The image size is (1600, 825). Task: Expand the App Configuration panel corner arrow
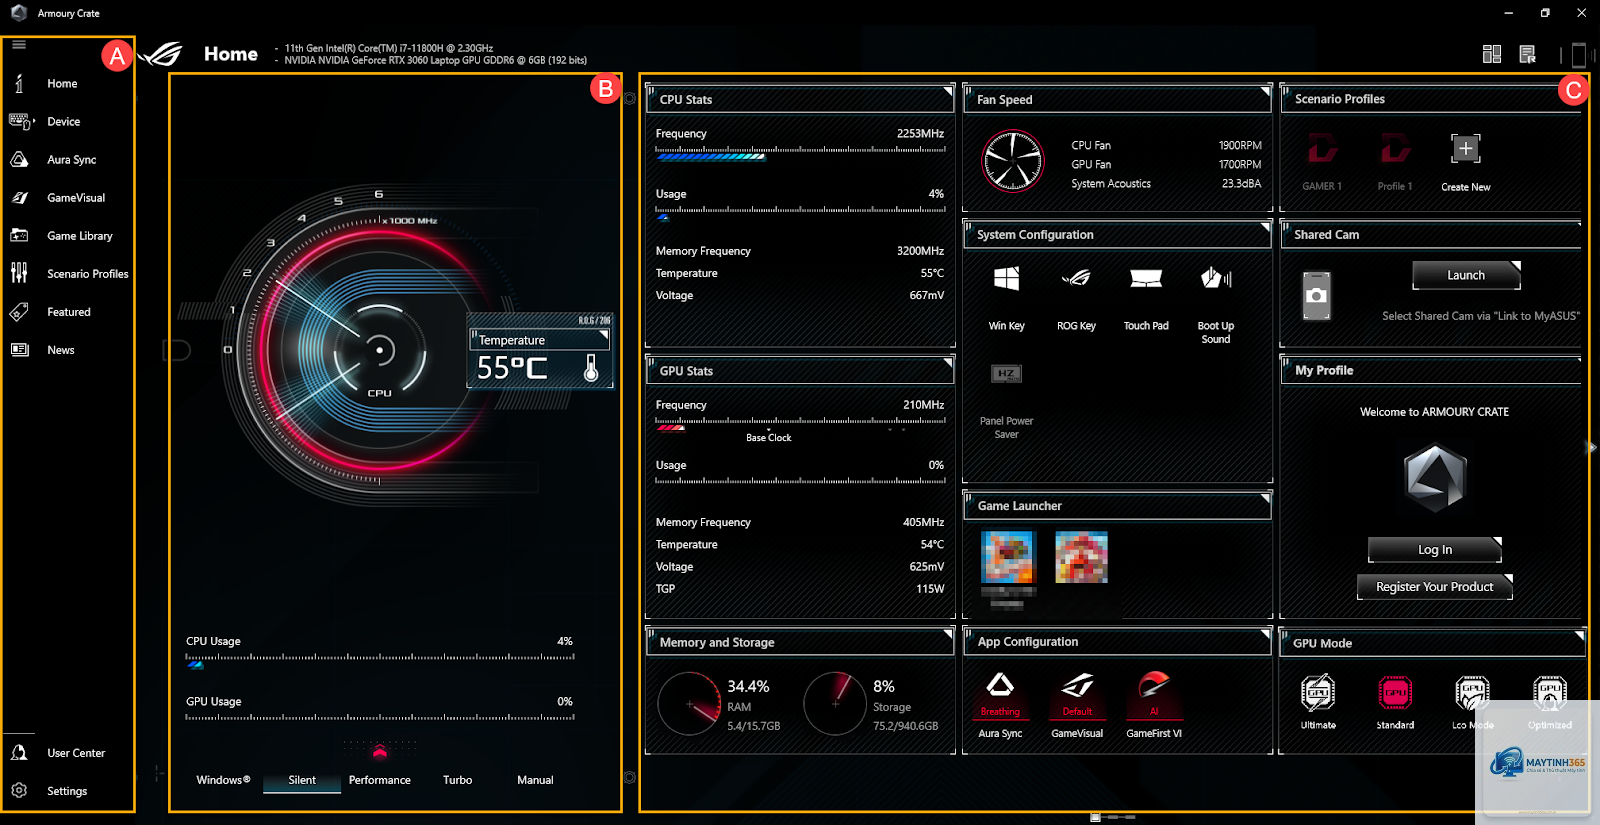tap(1265, 635)
